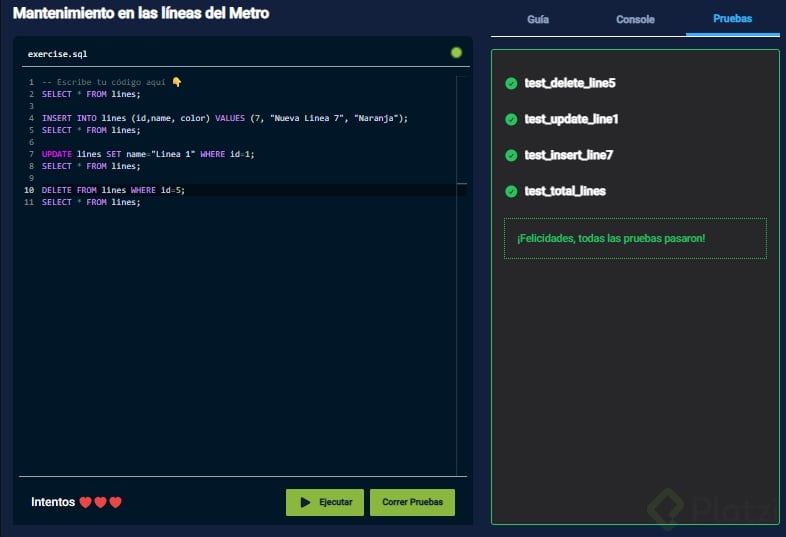Click the Felicidades success message
The width and height of the screenshot is (786, 537).
635,239
